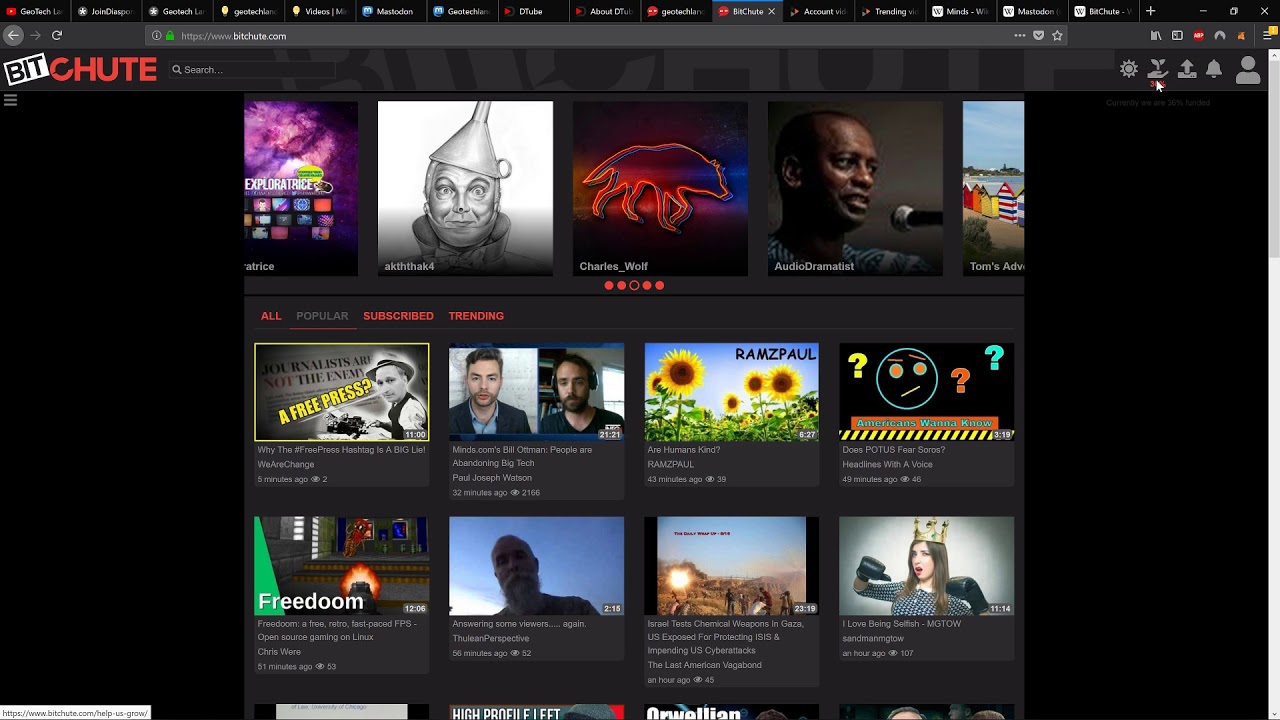Select the SUBSCRIBED videos tab
The image size is (1280, 720).
click(398, 316)
